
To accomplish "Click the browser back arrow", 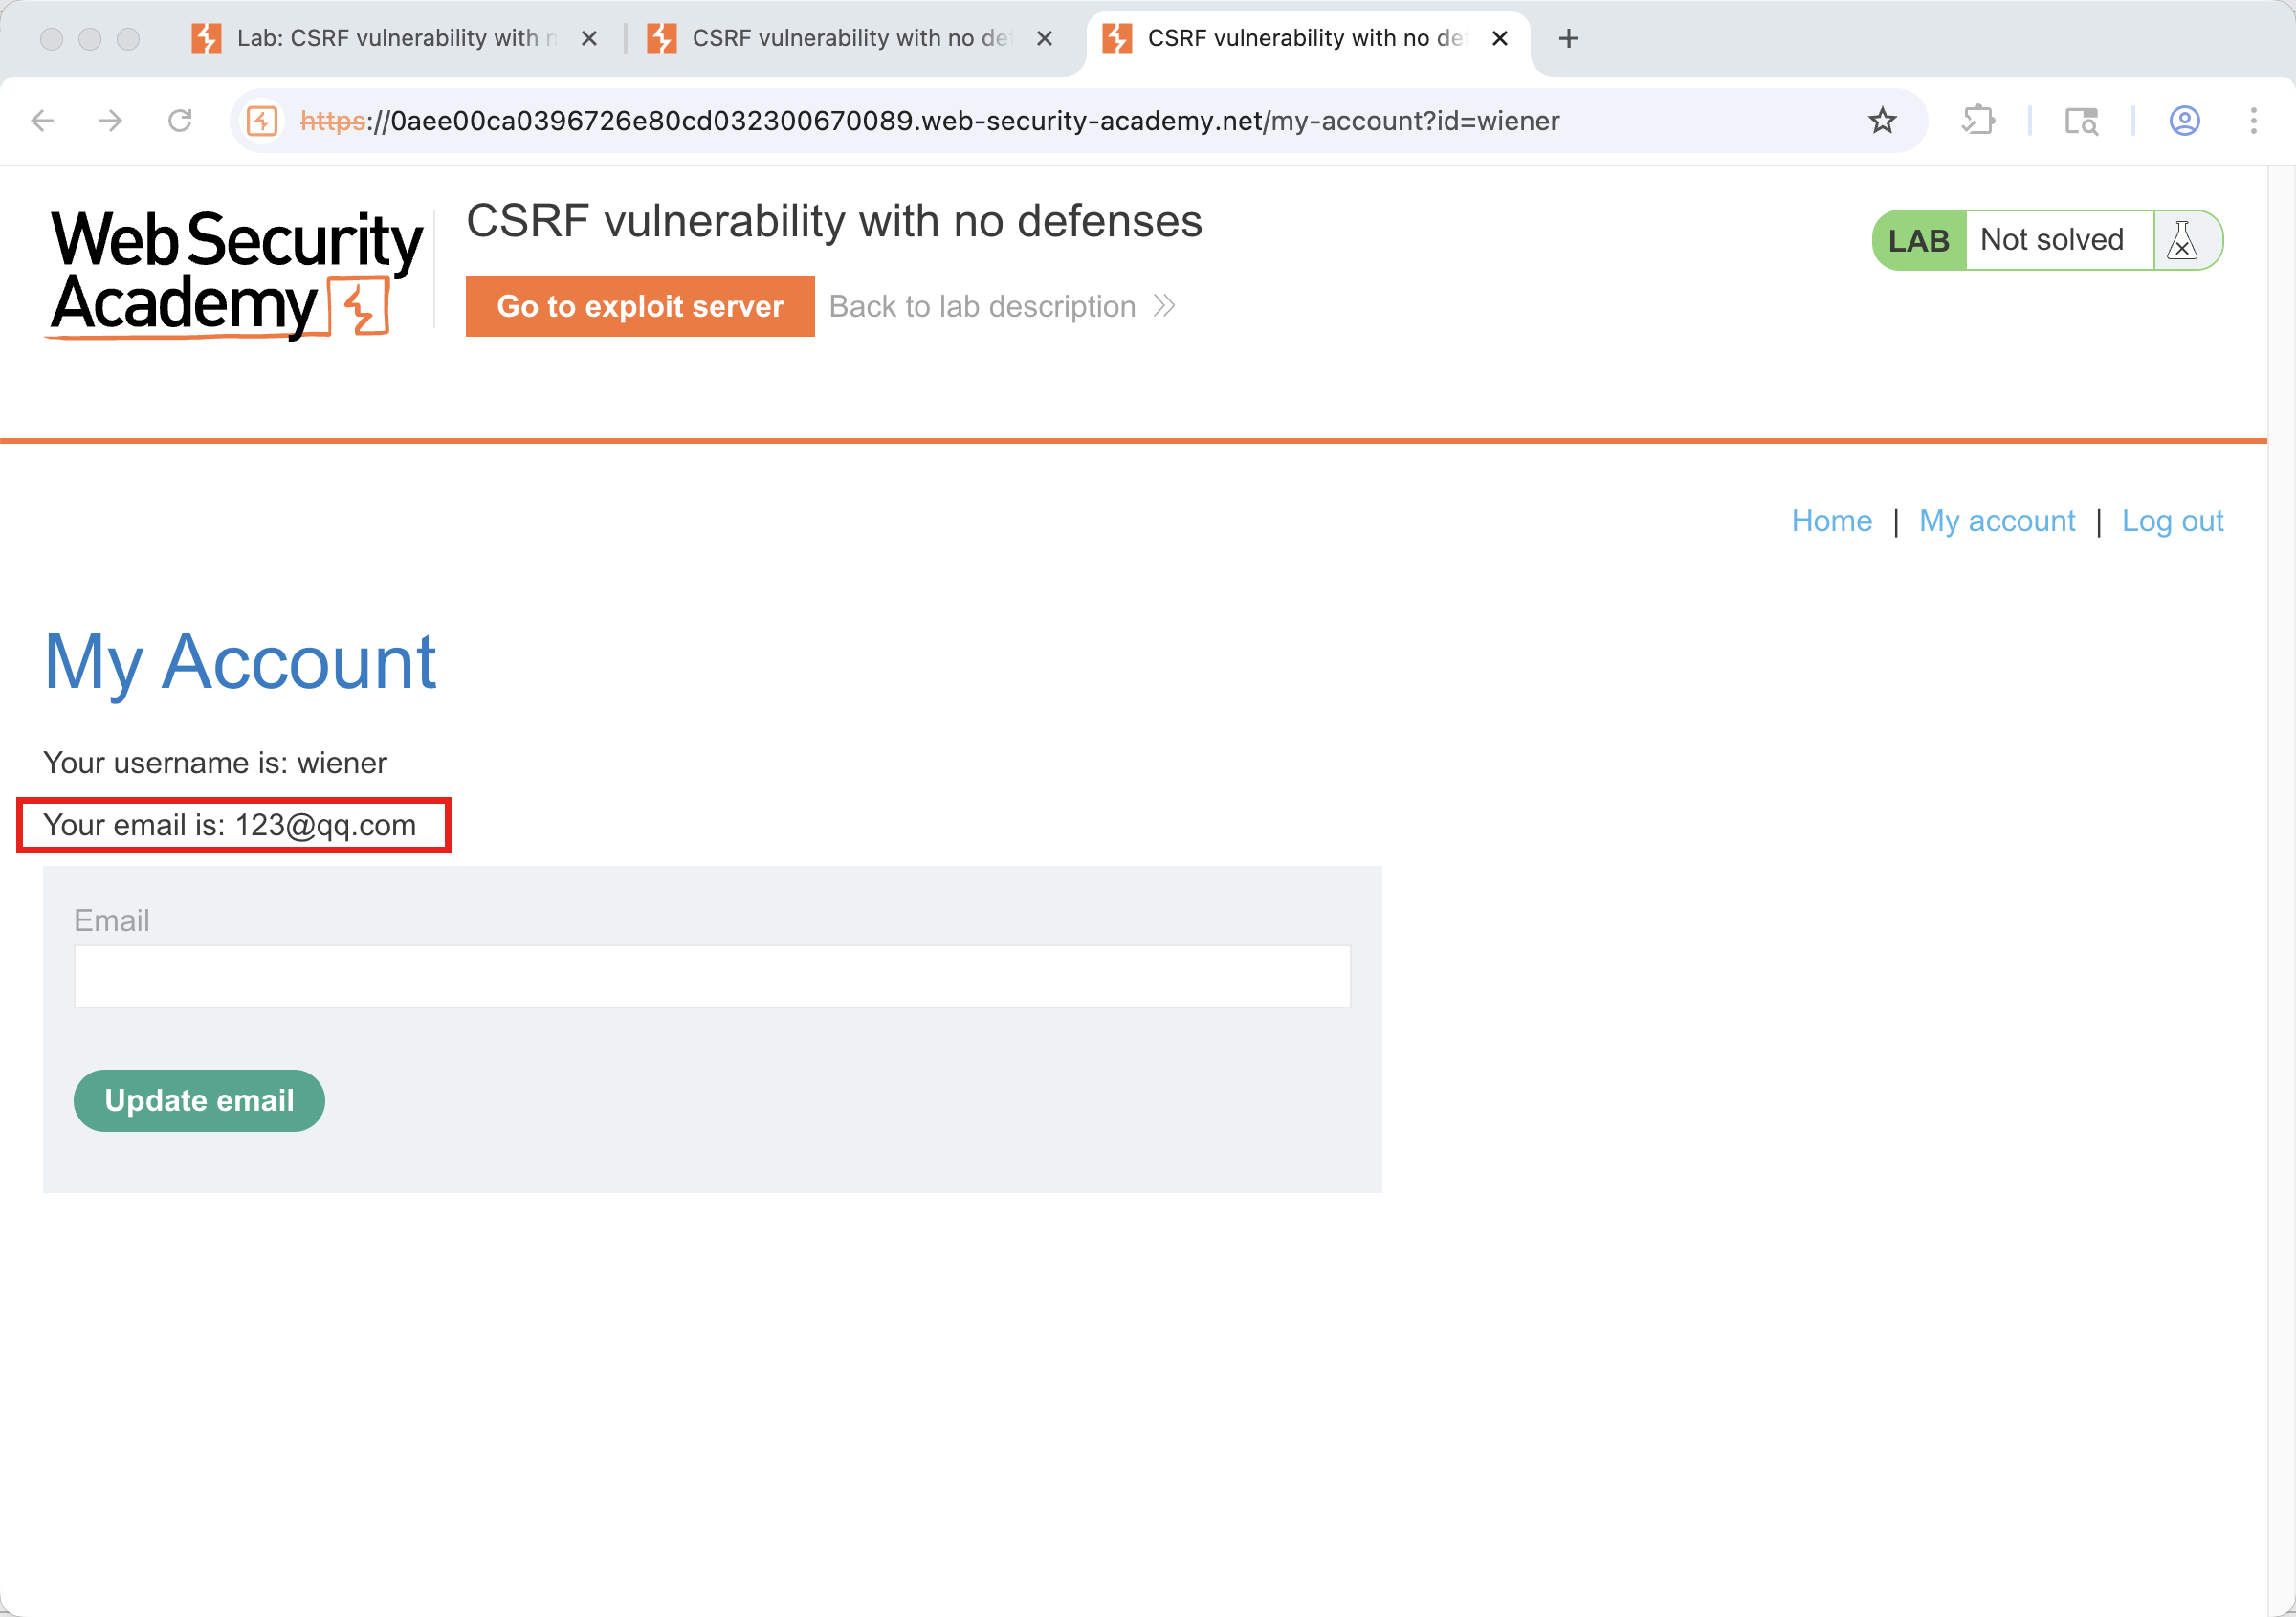I will [42, 121].
